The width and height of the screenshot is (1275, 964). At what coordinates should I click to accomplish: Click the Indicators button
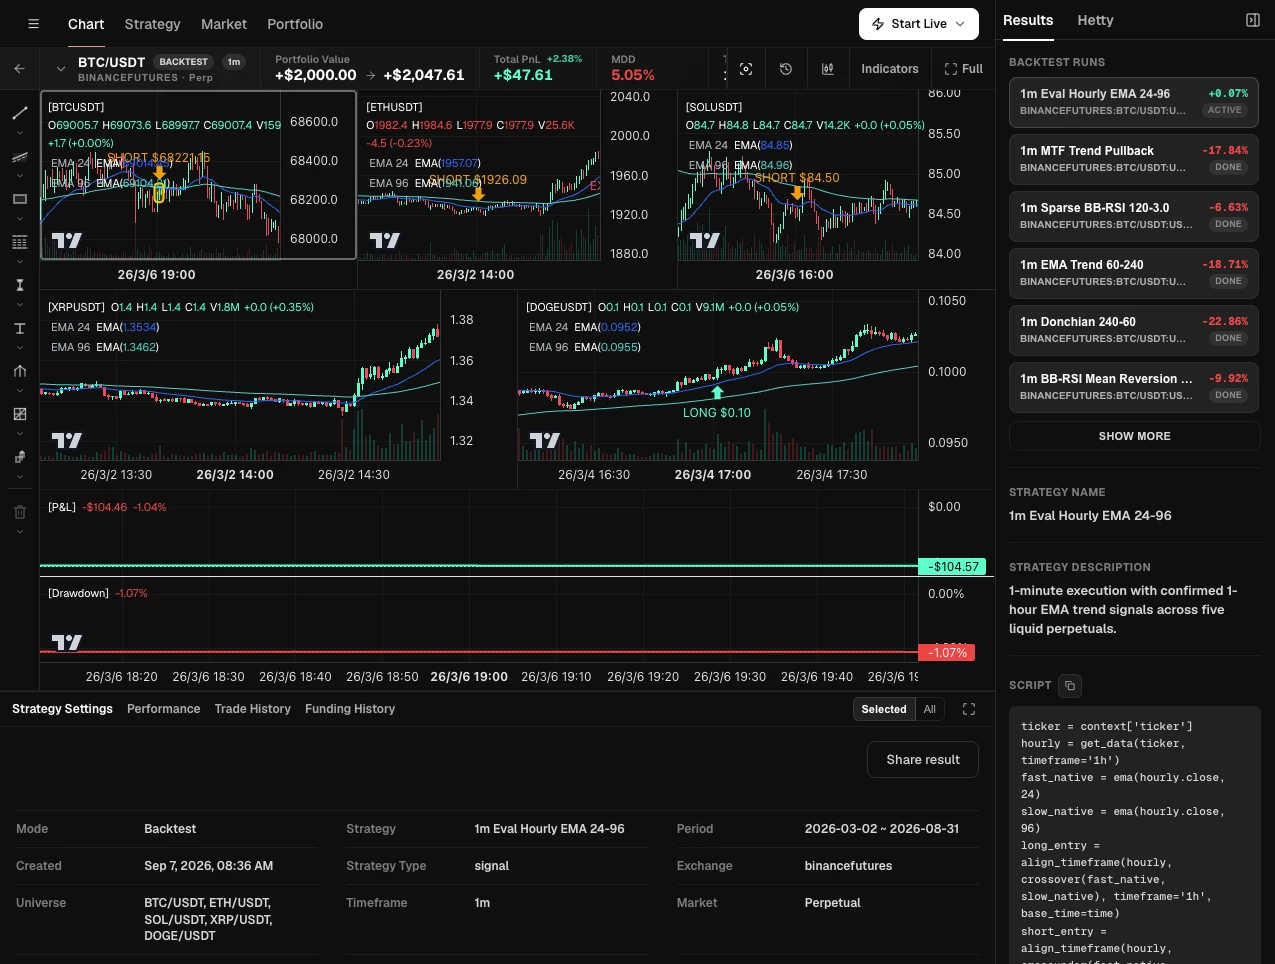[889, 69]
